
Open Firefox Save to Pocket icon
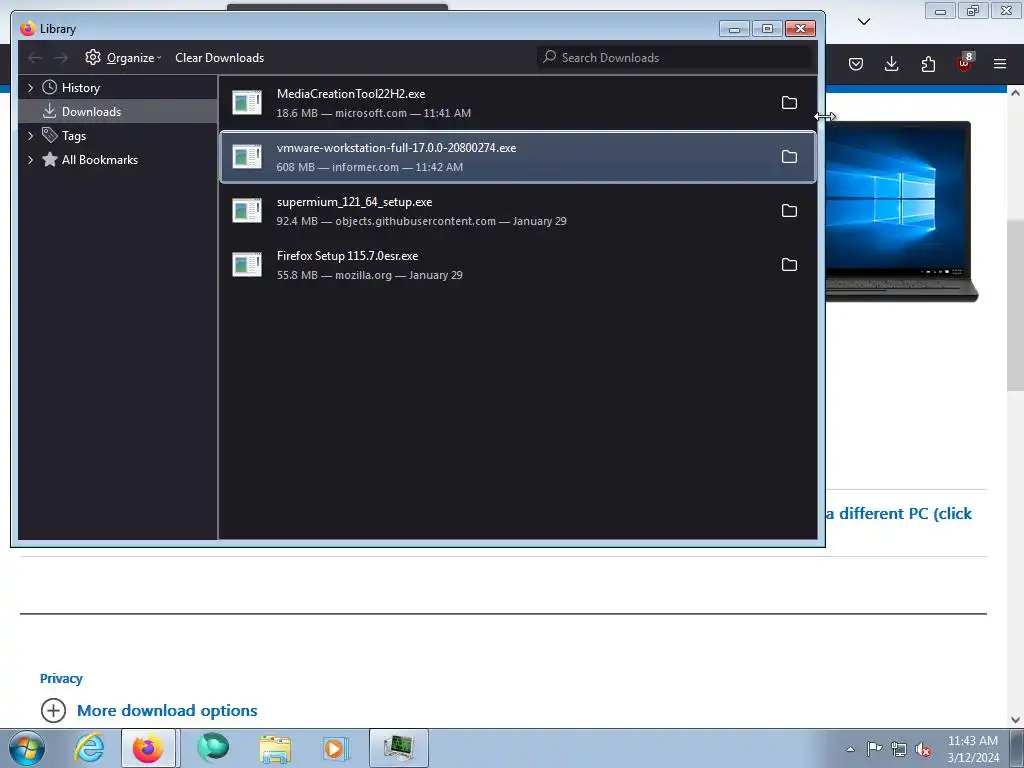(856, 64)
